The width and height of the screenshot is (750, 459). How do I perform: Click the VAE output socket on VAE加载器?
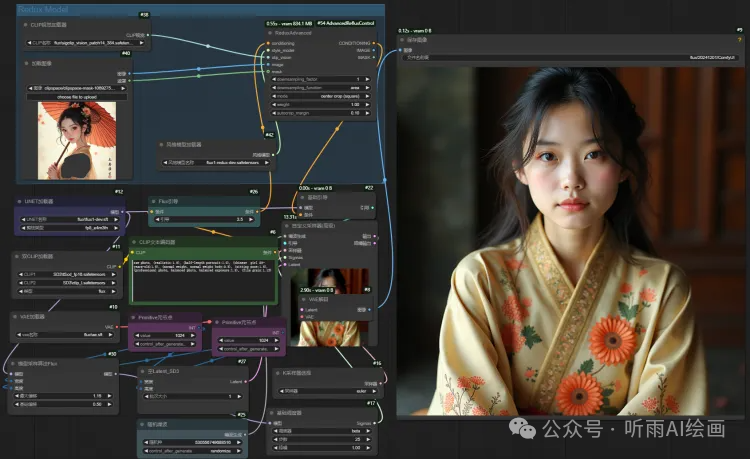click(118, 327)
